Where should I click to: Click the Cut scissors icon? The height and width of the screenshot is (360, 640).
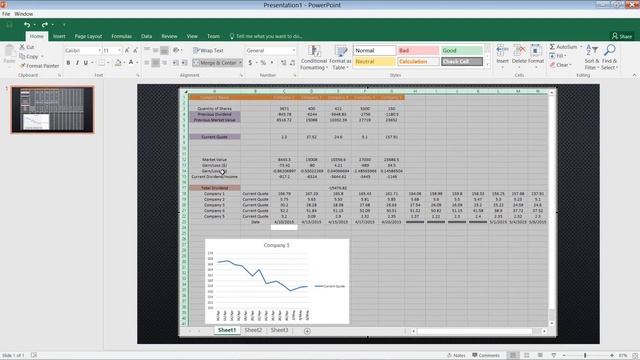tap(22, 47)
